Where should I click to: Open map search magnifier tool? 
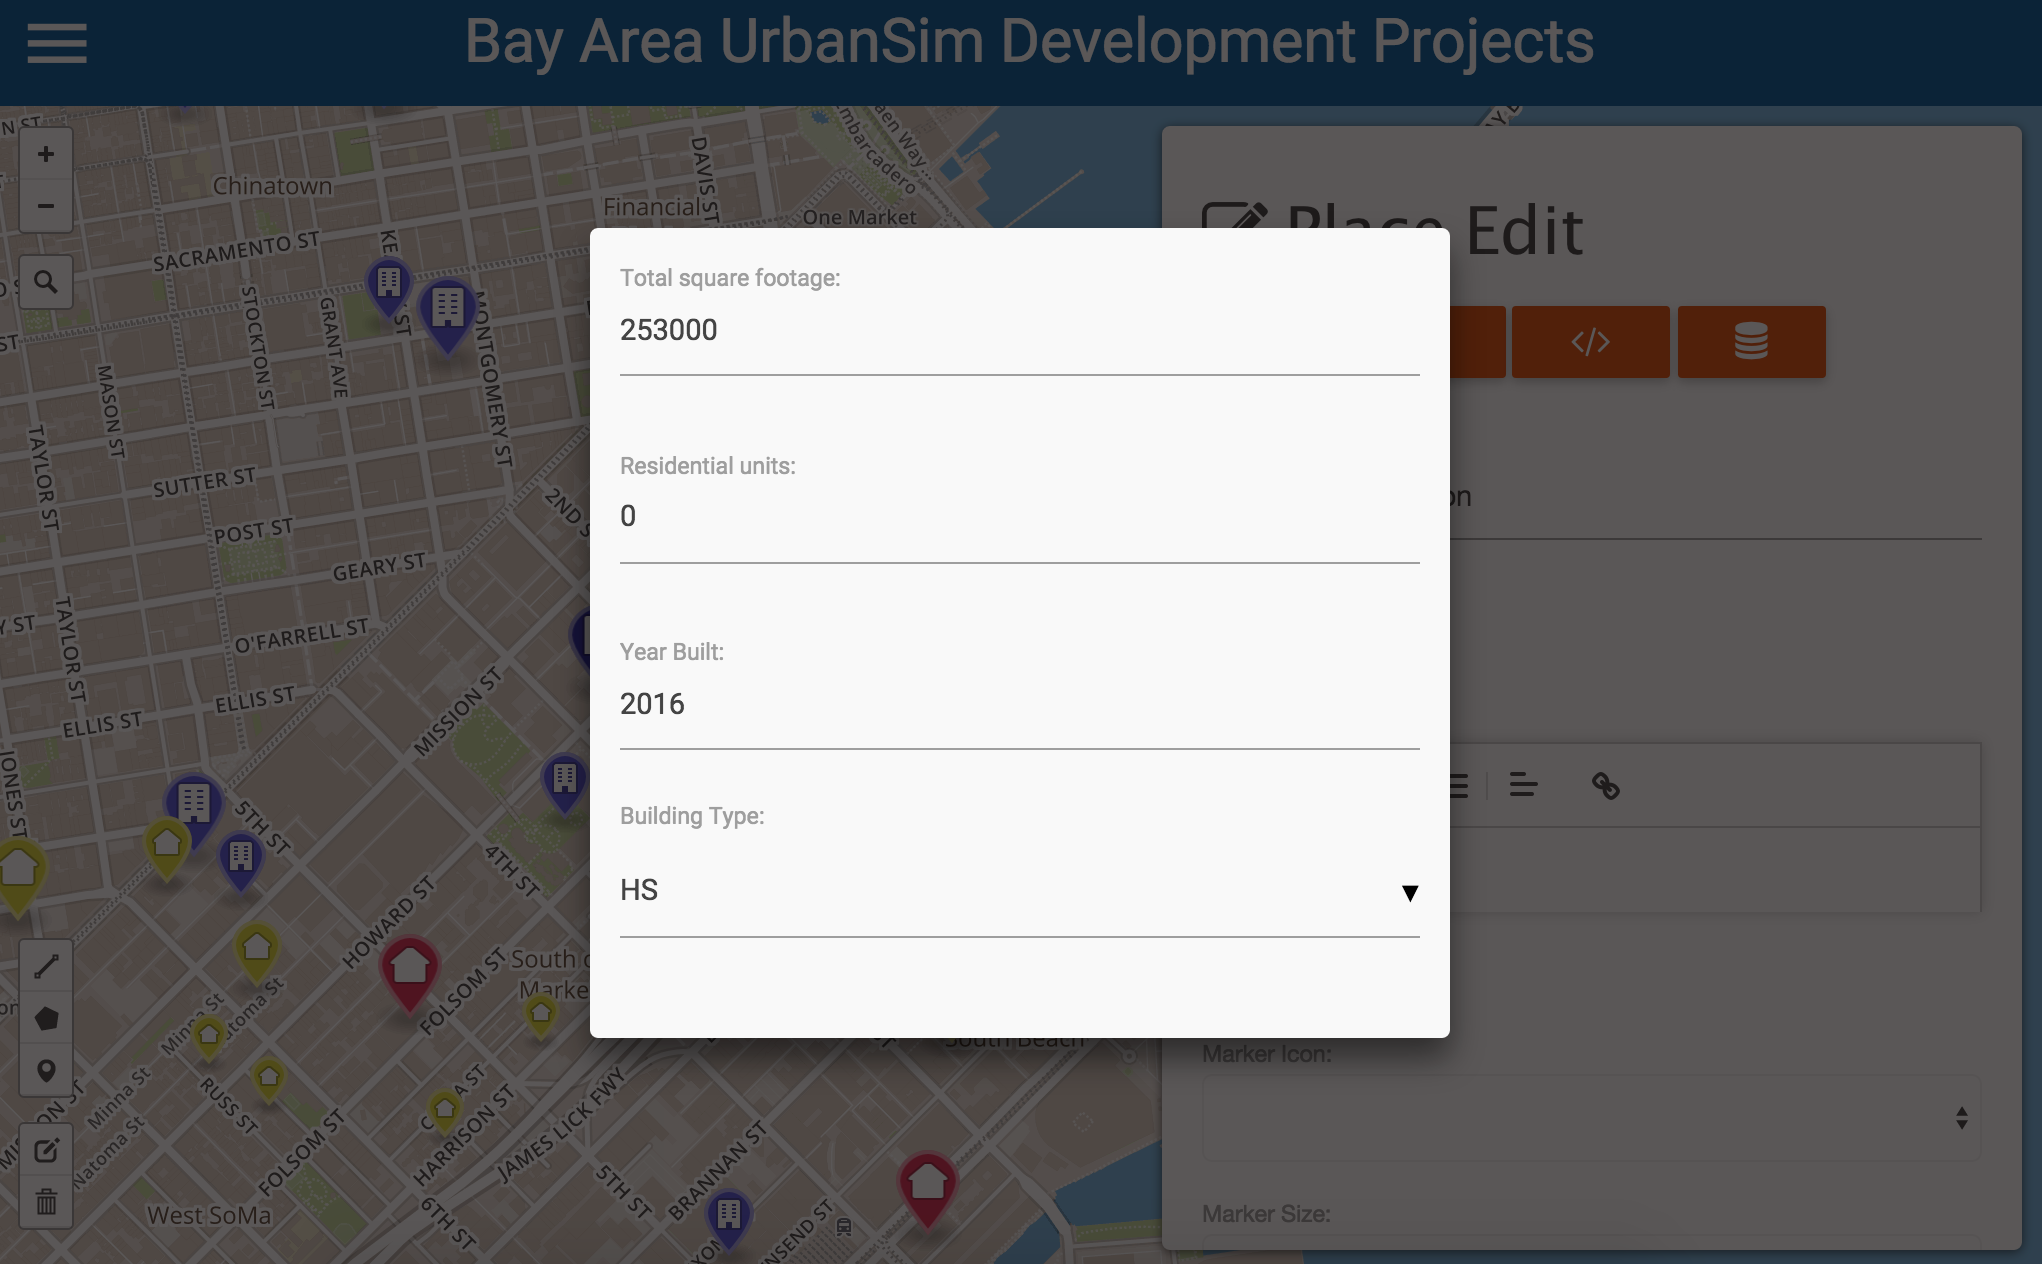[x=46, y=282]
